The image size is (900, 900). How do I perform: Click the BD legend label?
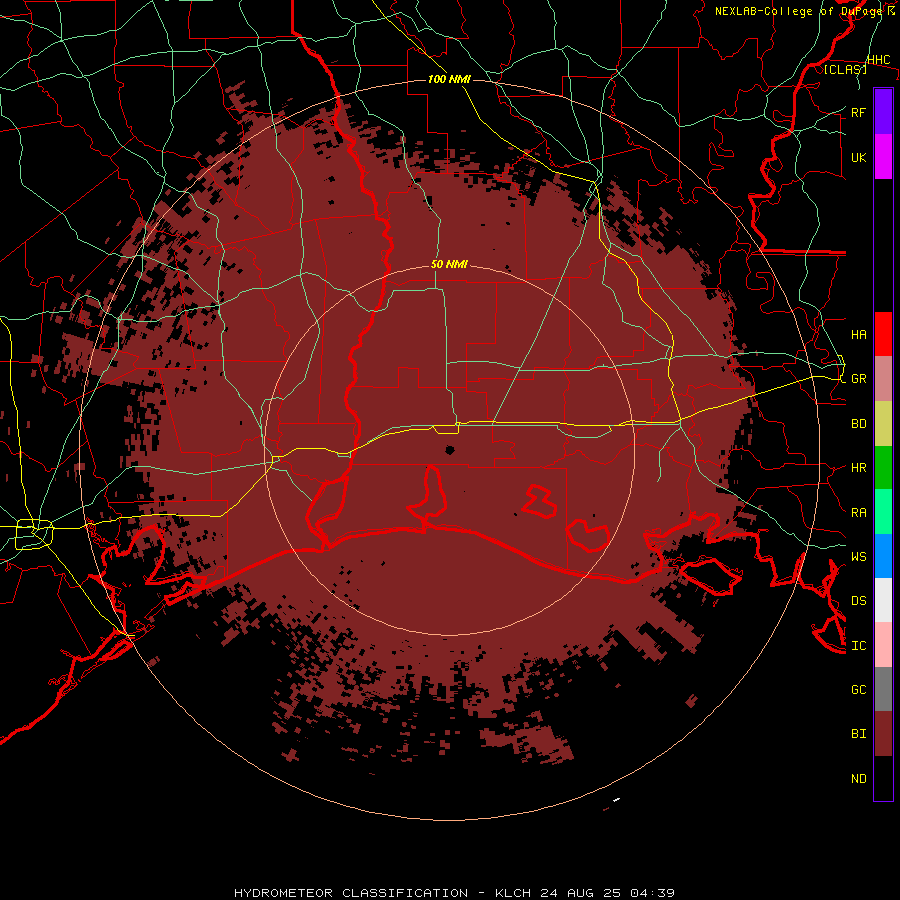coord(859,424)
